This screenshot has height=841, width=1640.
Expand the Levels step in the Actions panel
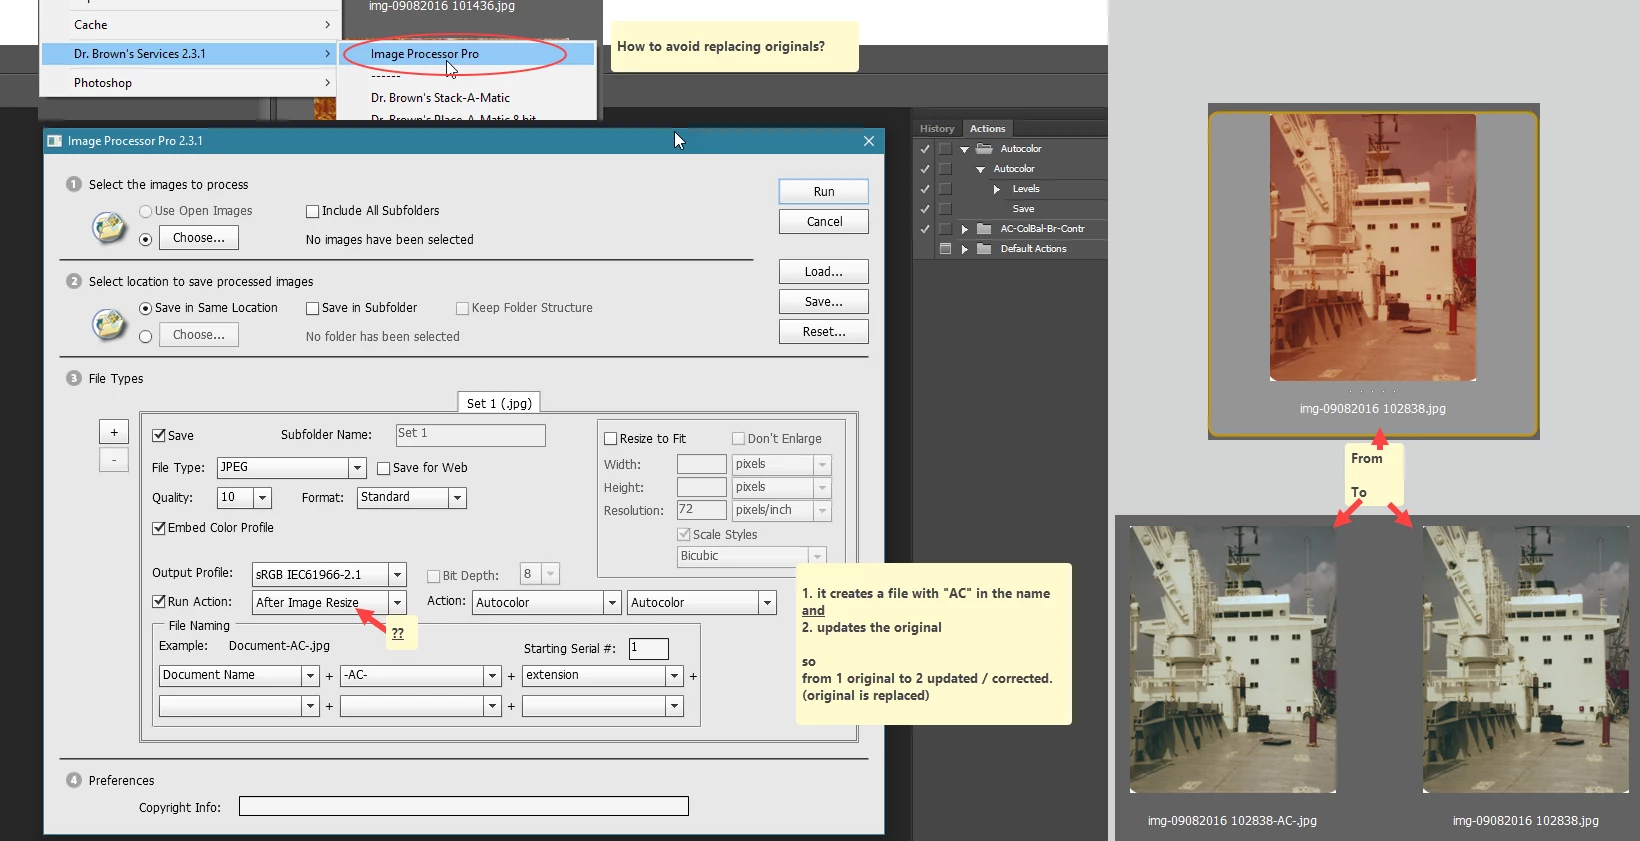point(997,189)
